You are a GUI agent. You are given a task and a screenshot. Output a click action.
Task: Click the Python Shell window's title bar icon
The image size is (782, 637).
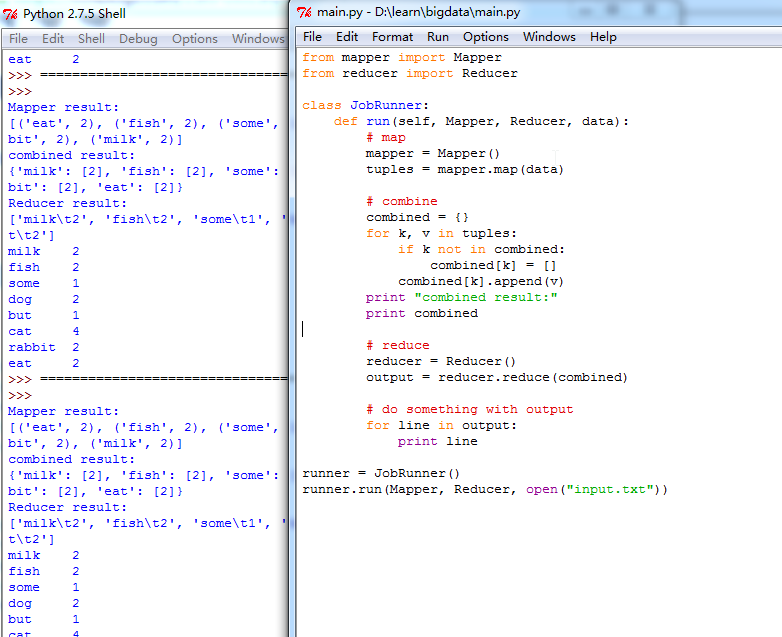11,13
